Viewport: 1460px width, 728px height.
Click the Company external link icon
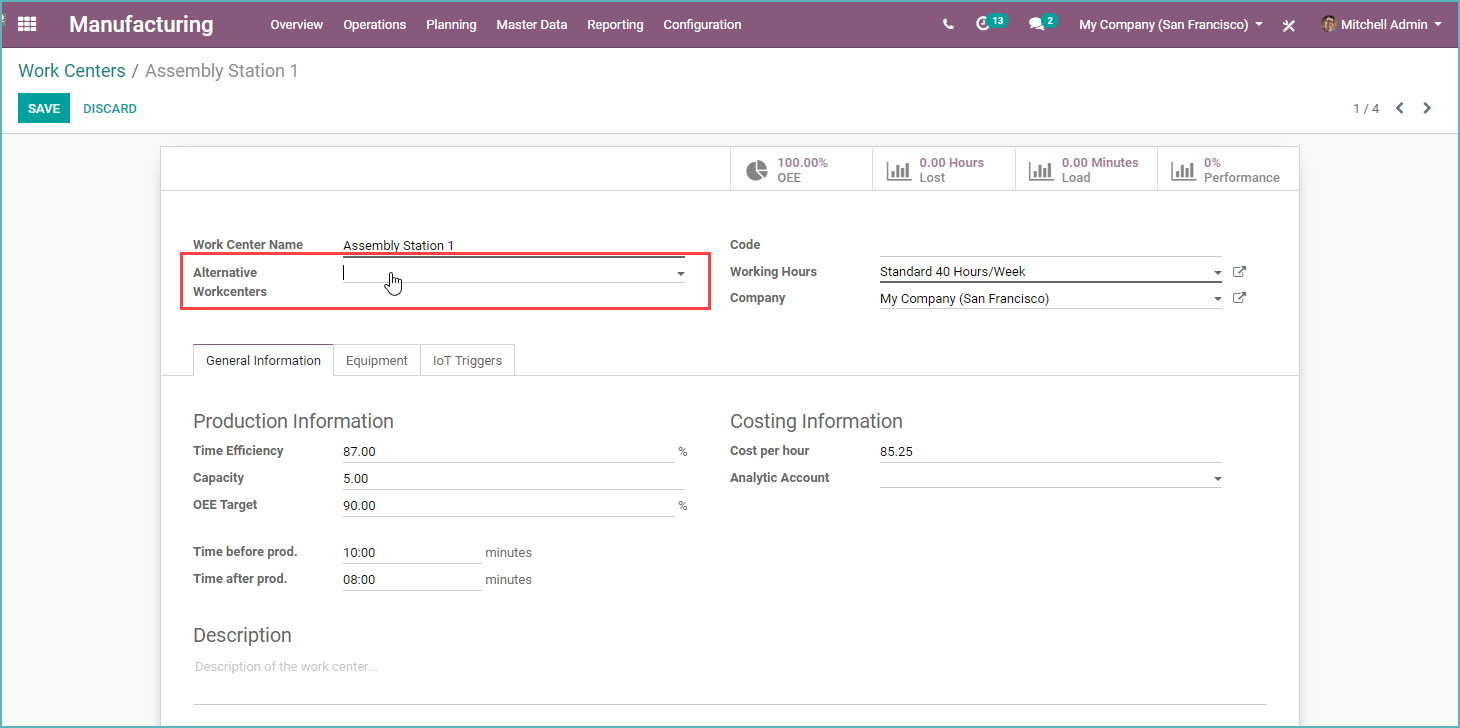coord(1239,297)
